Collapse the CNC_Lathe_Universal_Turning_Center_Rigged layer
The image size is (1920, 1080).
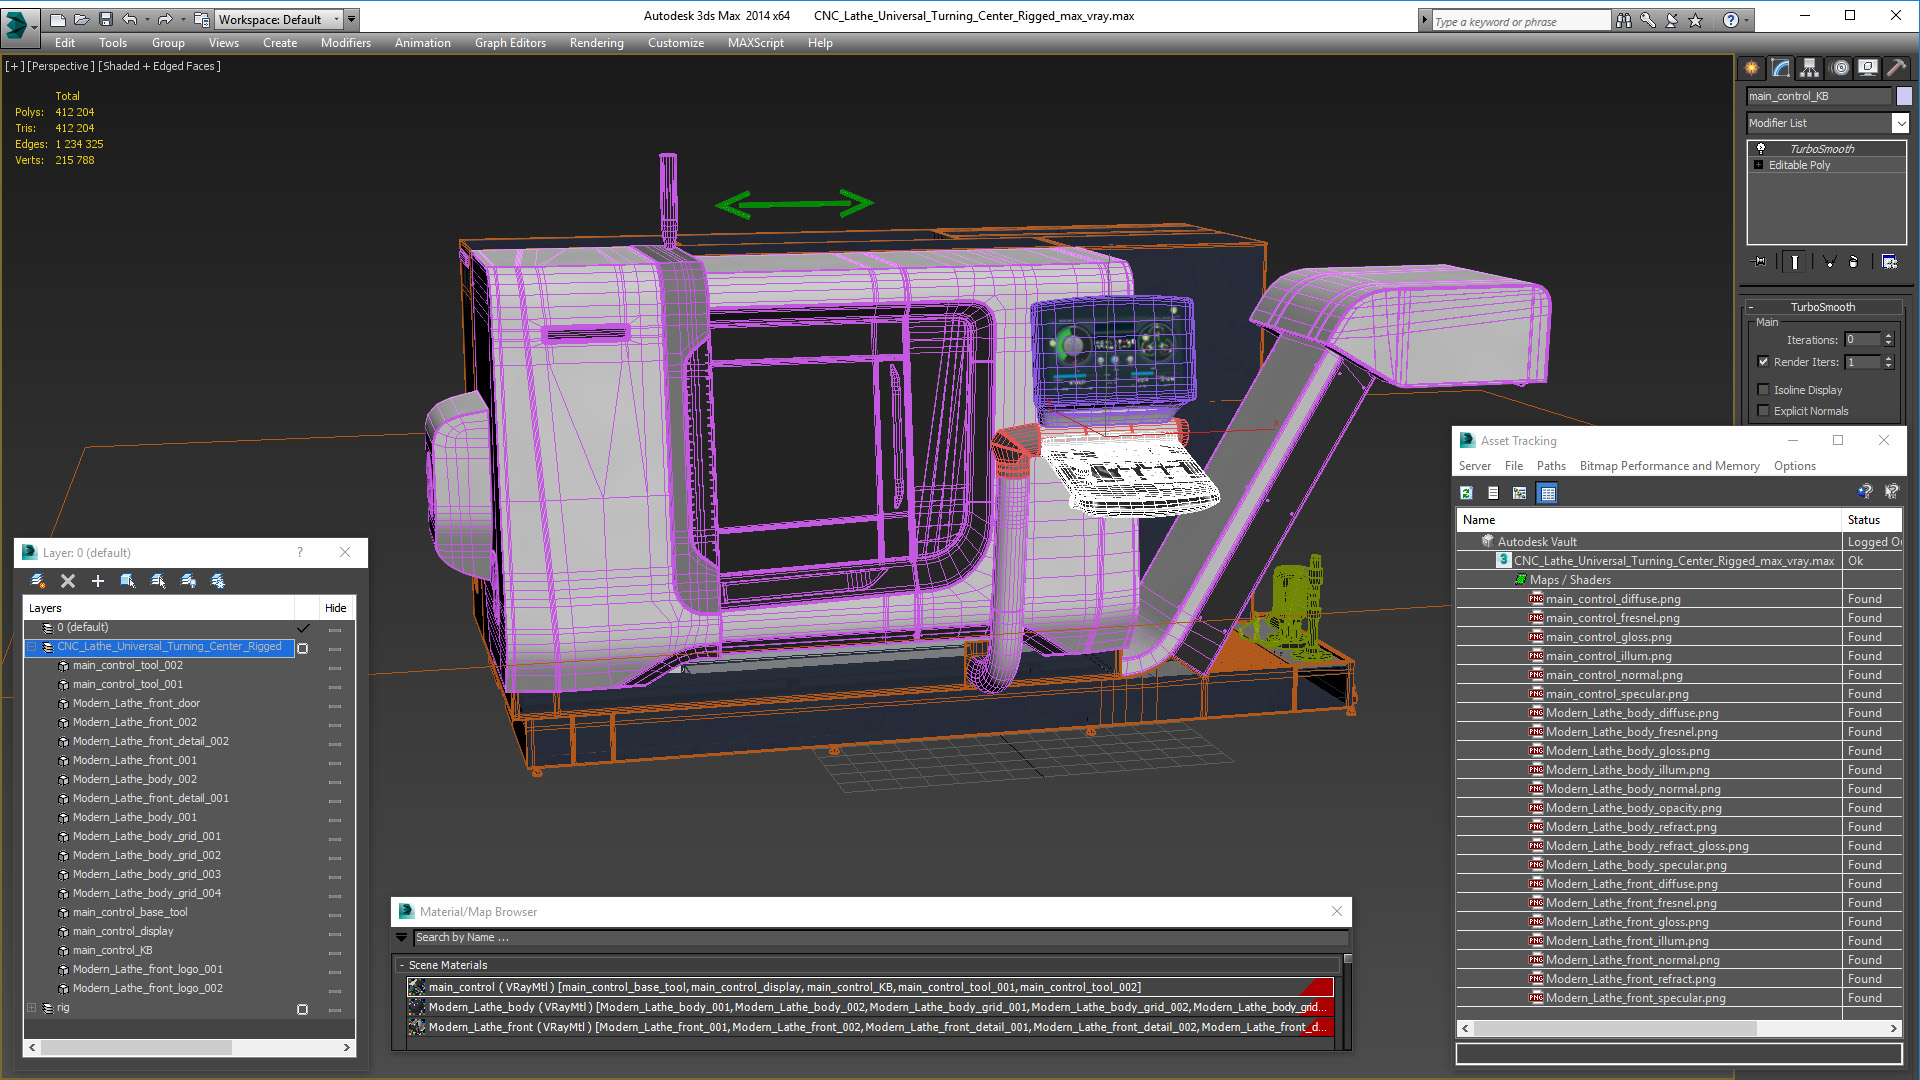pyautogui.click(x=32, y=647)
